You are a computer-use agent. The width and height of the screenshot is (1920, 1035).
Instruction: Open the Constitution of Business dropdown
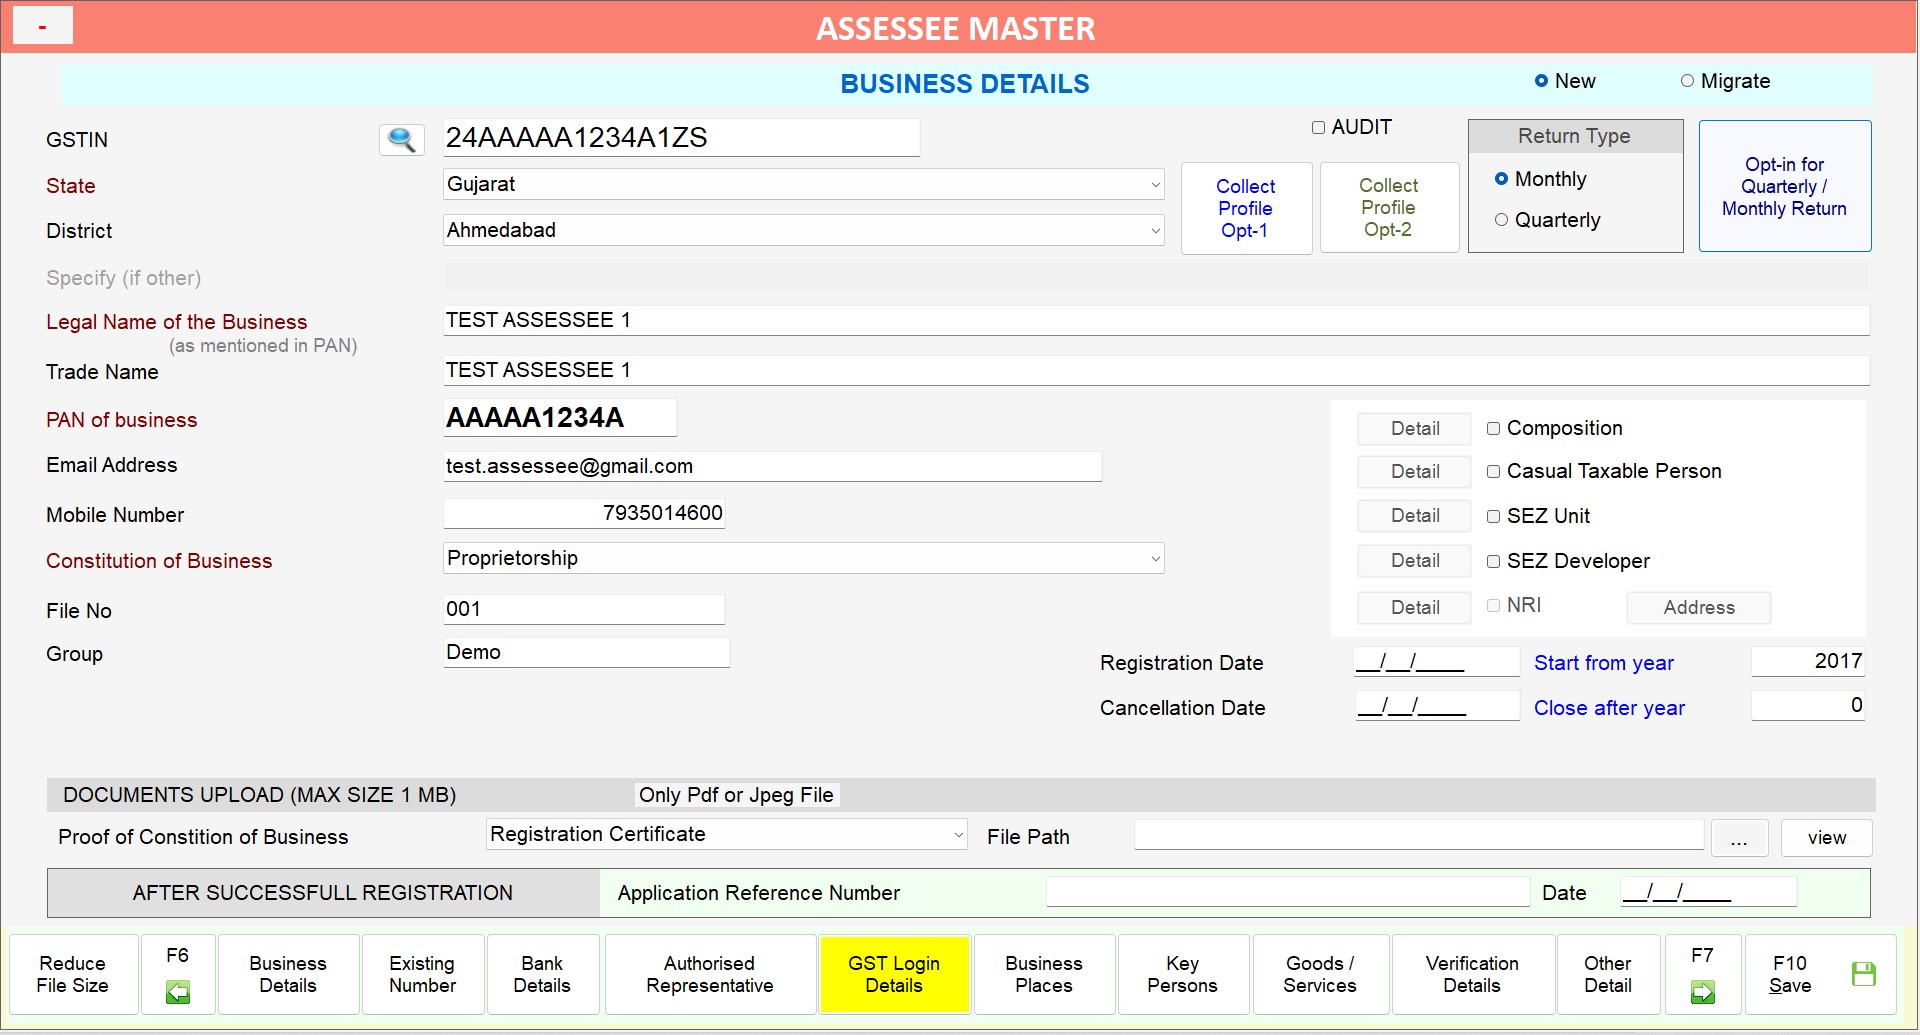pyautogui.click(x=1155, y=559)
